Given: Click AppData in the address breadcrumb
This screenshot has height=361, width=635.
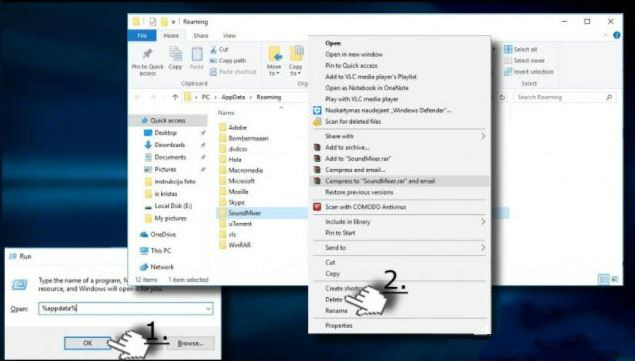Looking at the screenshot, I should coord(233,97).
